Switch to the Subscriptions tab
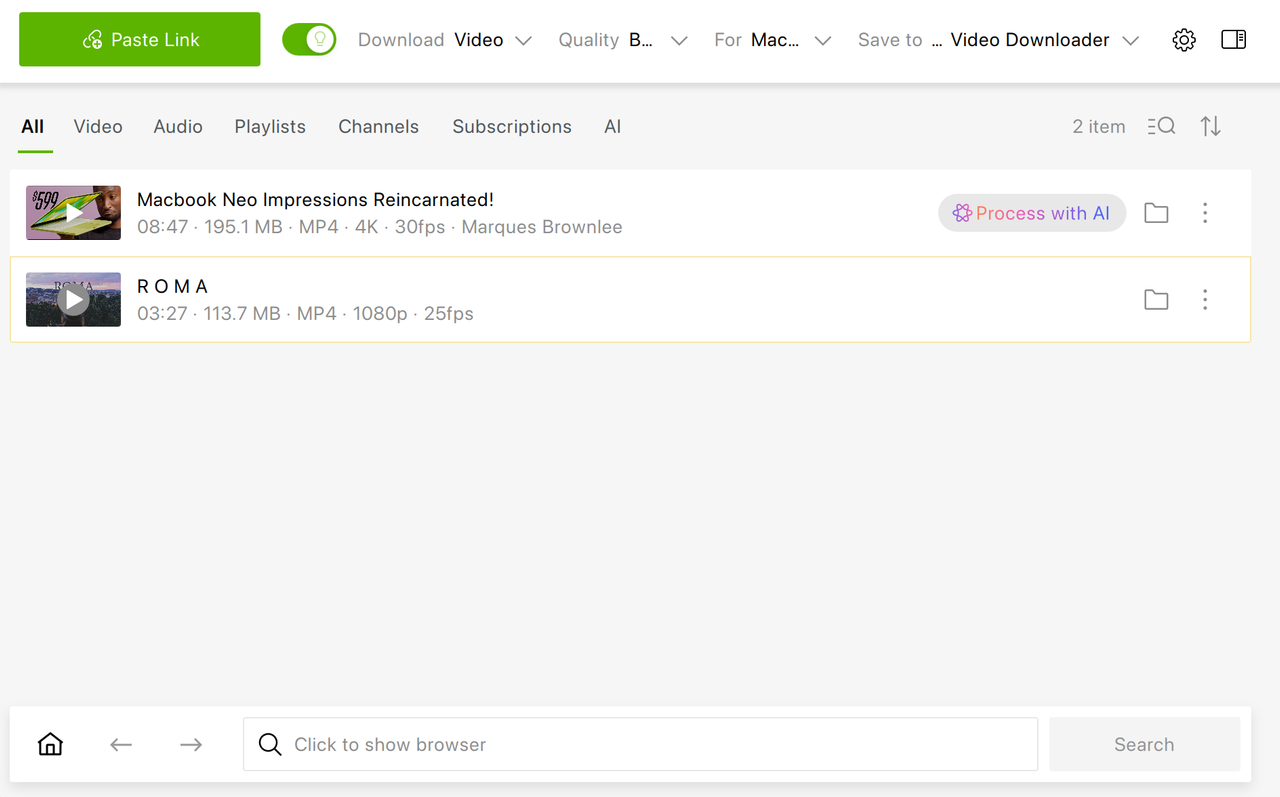 (x=512, y=127)
